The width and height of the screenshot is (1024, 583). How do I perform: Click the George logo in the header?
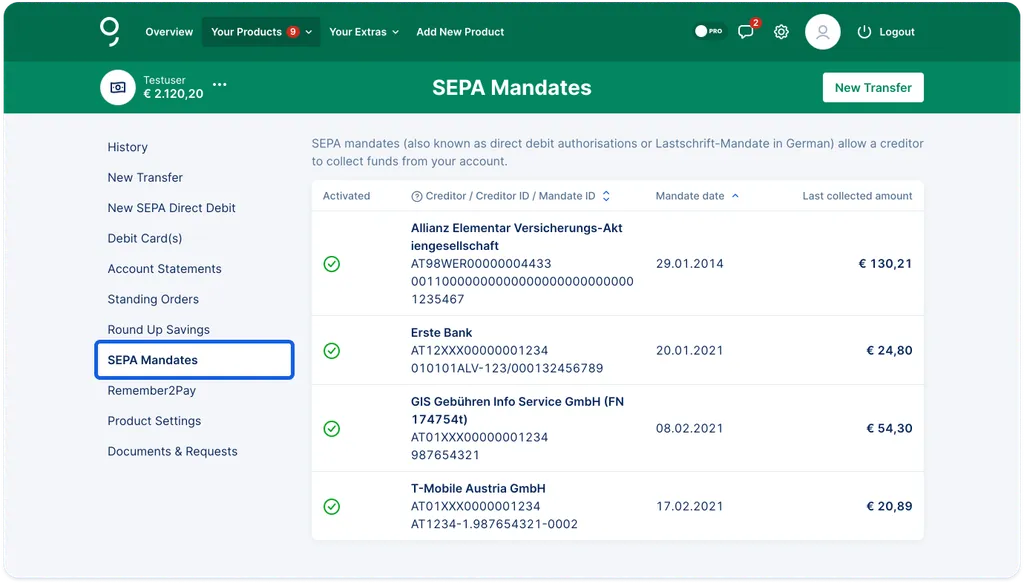click(110, 31)
